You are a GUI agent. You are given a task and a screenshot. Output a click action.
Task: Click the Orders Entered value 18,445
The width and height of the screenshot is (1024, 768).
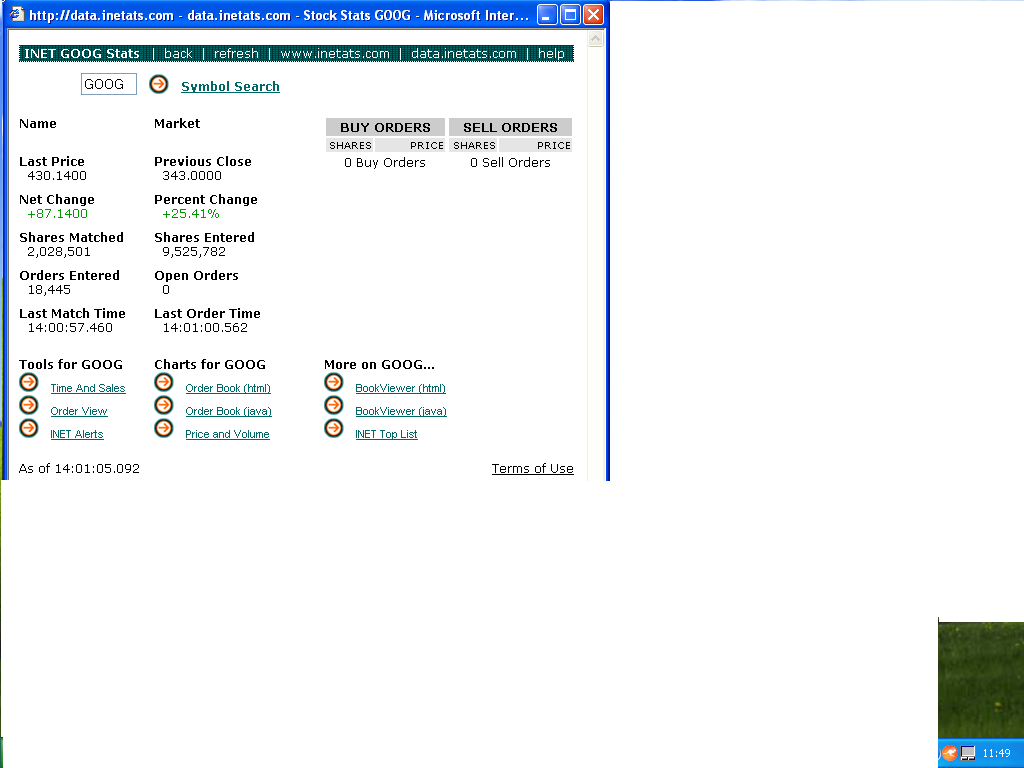pyautogui.click(x=49, y=289)
